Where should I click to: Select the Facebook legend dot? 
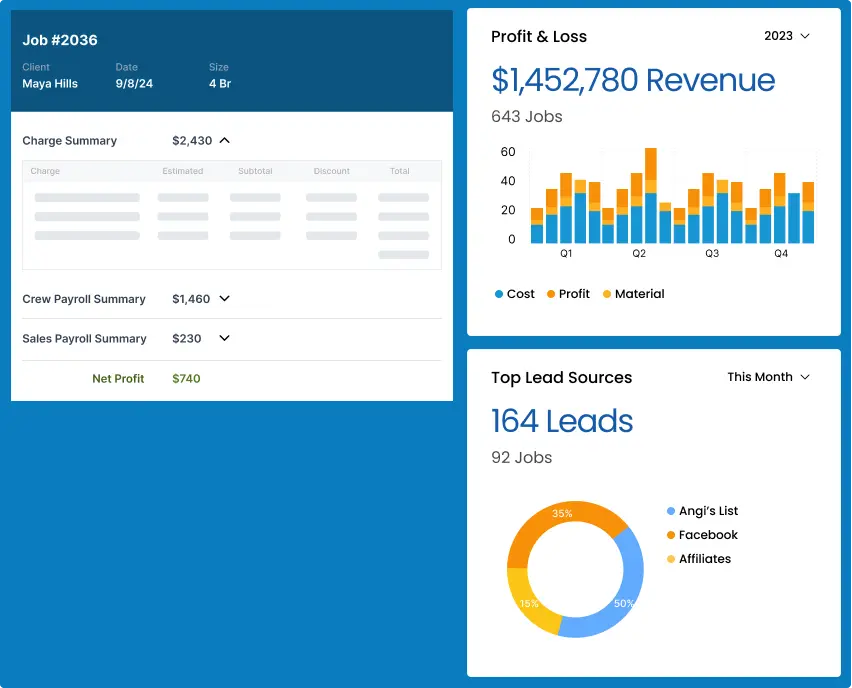click(671, 535)
